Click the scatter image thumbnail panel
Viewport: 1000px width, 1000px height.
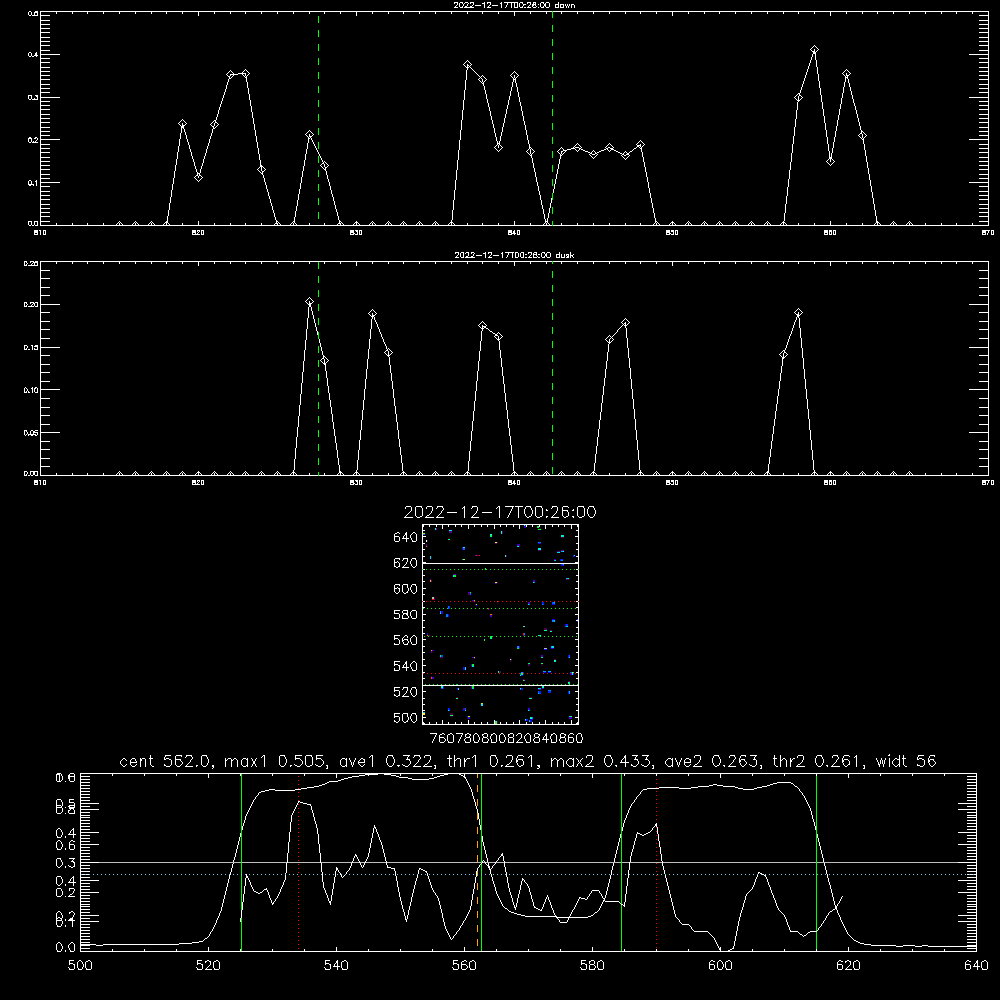[x=501, y=624]
